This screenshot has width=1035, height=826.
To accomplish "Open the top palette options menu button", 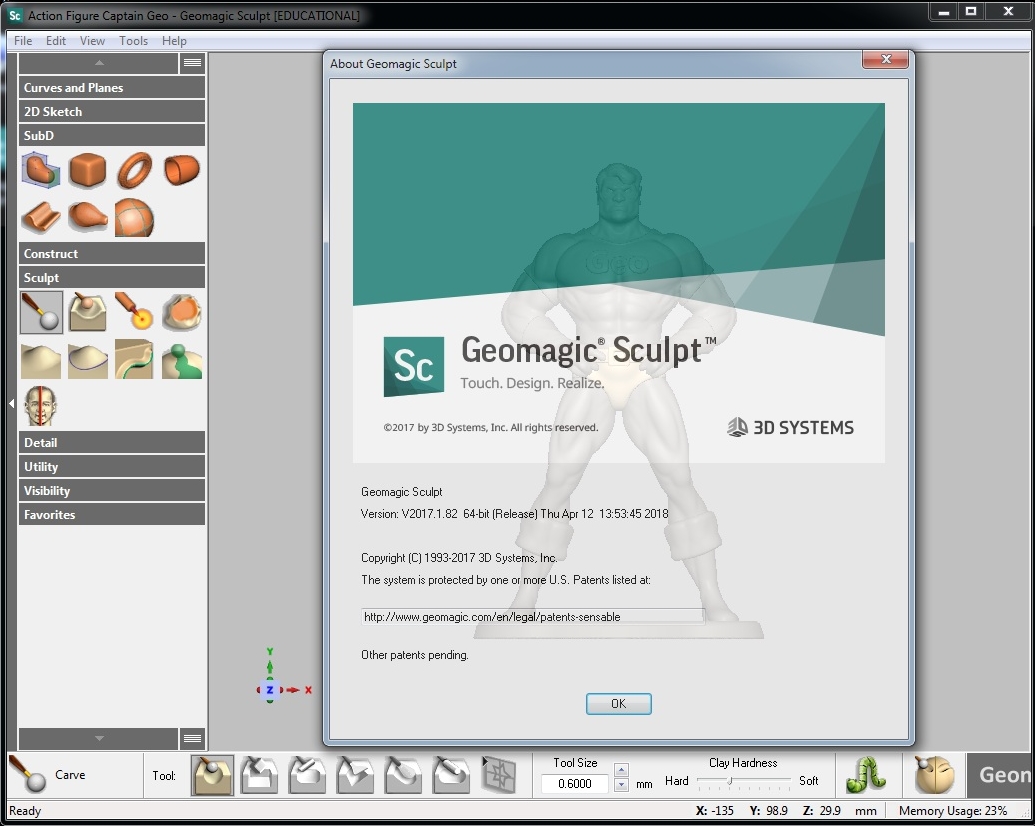I will [x=192, y=63].
